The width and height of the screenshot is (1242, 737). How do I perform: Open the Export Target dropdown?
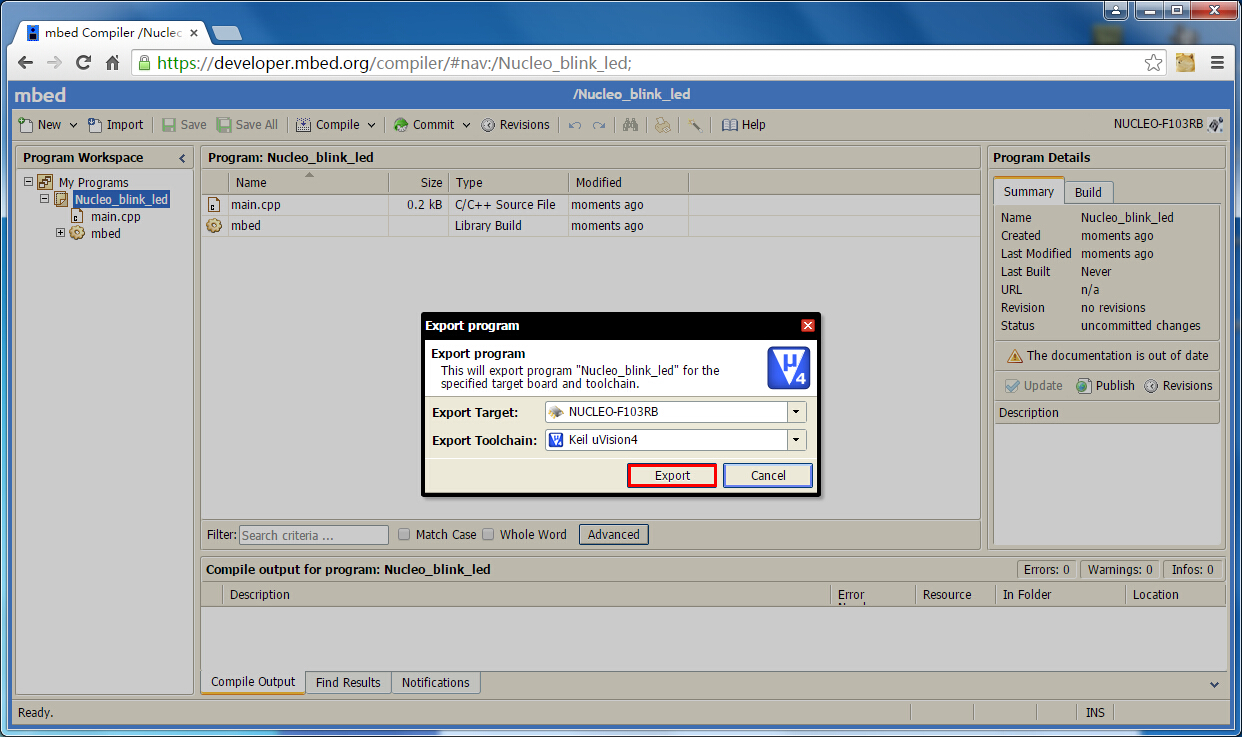[796, 412]
